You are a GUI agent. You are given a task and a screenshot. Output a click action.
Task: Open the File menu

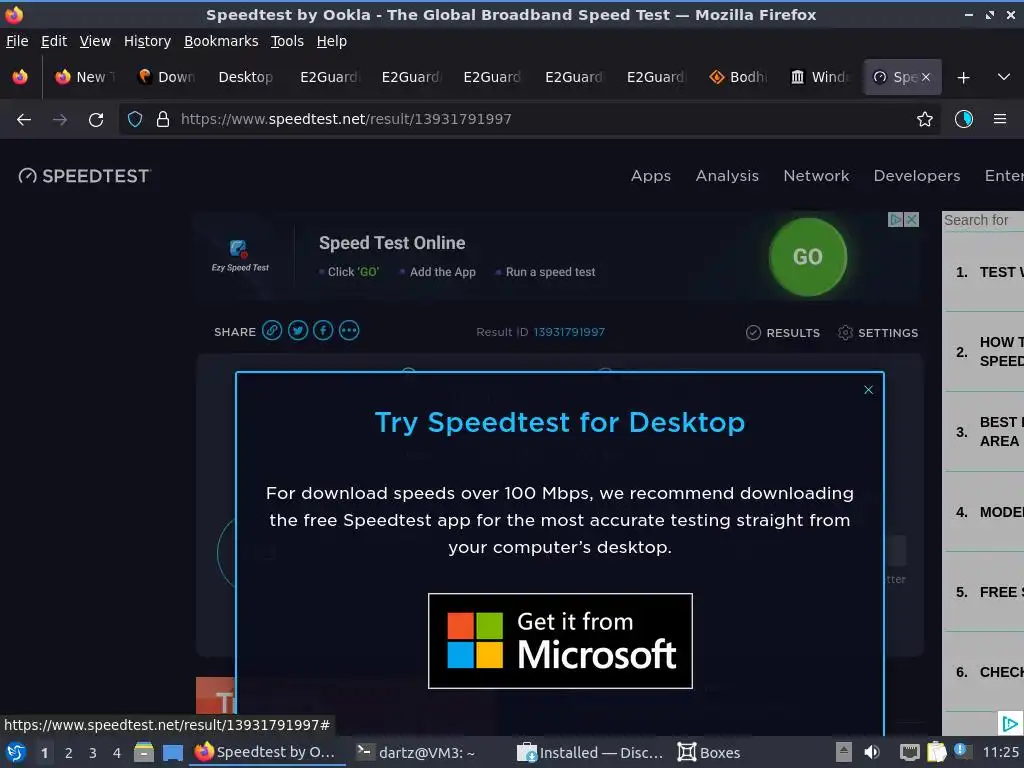[17, 41]
